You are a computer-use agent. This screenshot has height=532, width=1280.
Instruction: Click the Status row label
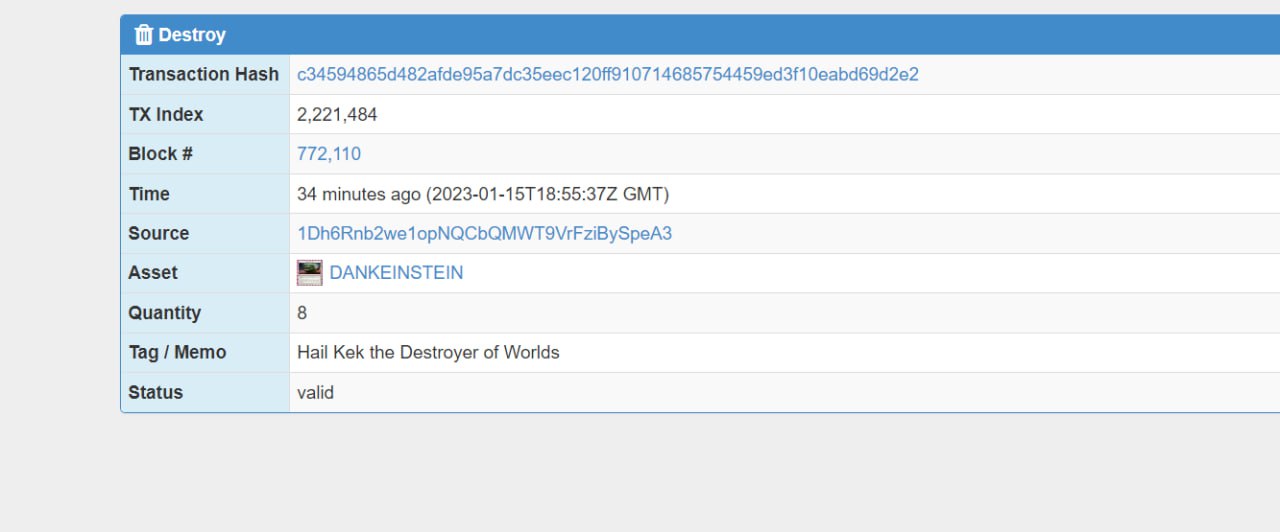pyautogui.click(x=156, y=393)
